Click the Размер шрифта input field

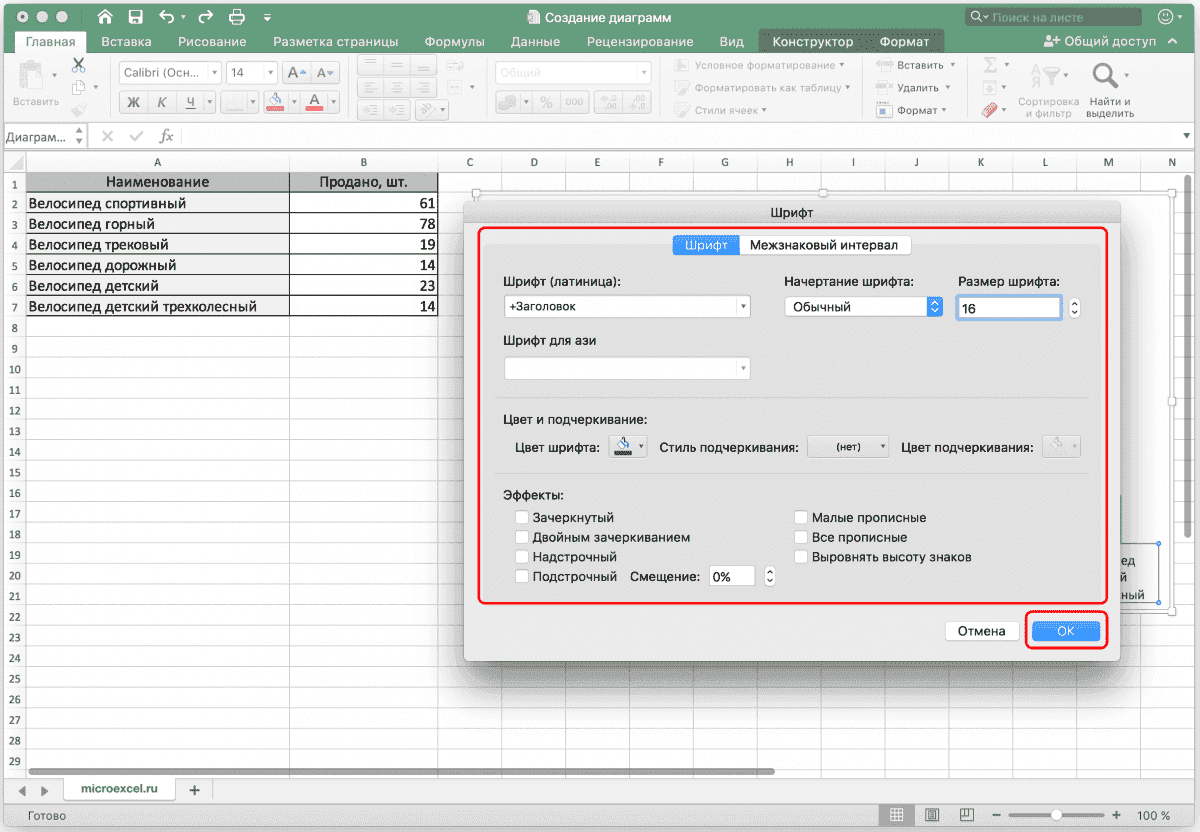[1008, 309]
